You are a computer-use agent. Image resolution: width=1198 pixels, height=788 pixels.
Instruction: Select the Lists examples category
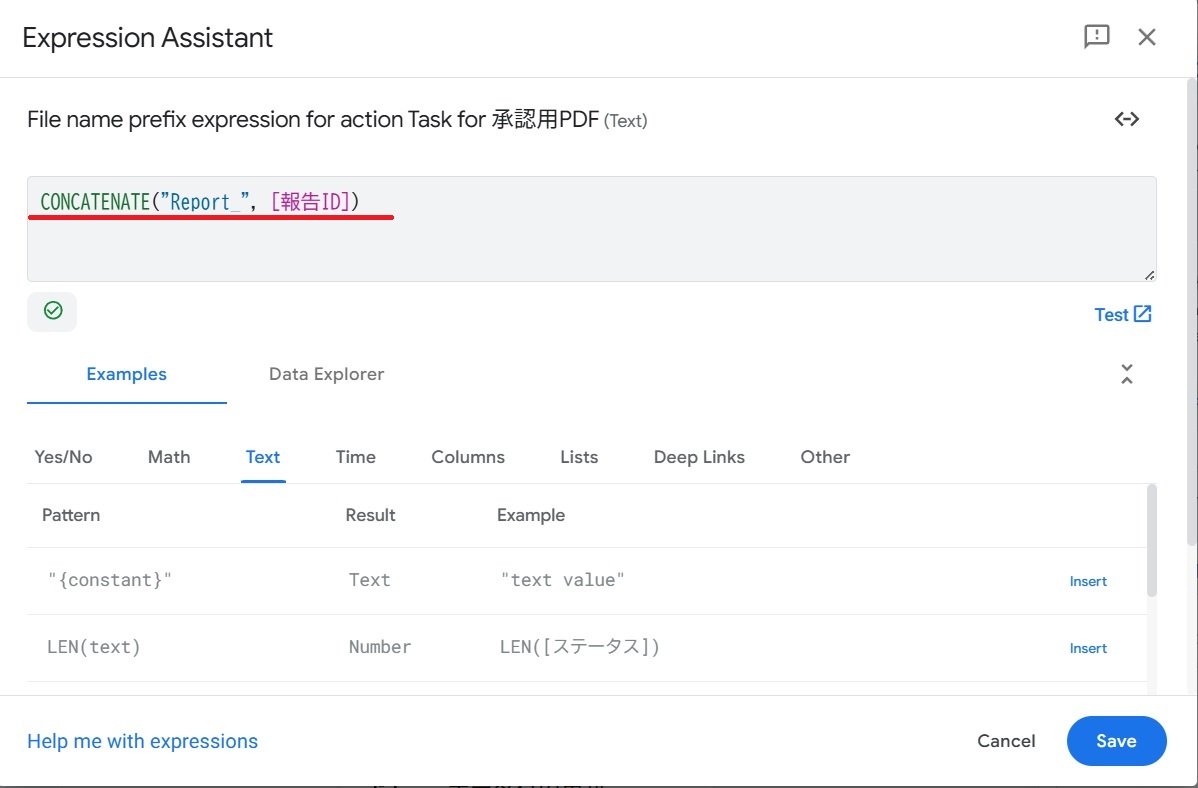579,457
